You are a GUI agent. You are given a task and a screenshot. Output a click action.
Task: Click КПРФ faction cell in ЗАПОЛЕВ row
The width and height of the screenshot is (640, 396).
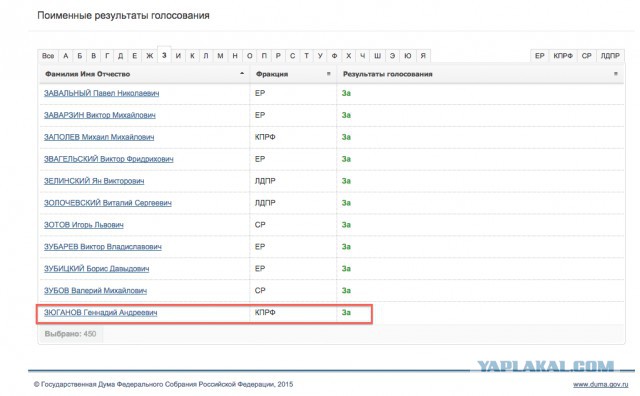click(265, 137)
